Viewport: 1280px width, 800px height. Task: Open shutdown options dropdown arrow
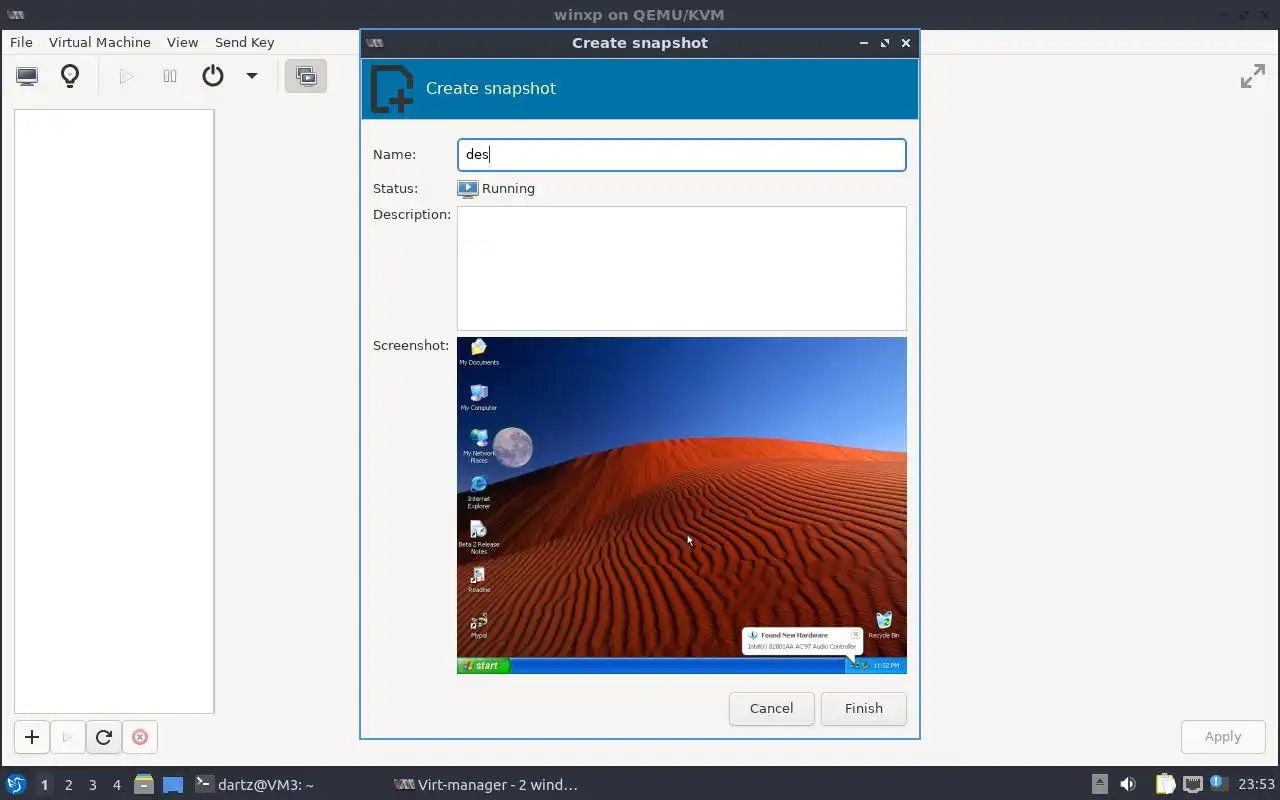[252, 76]
